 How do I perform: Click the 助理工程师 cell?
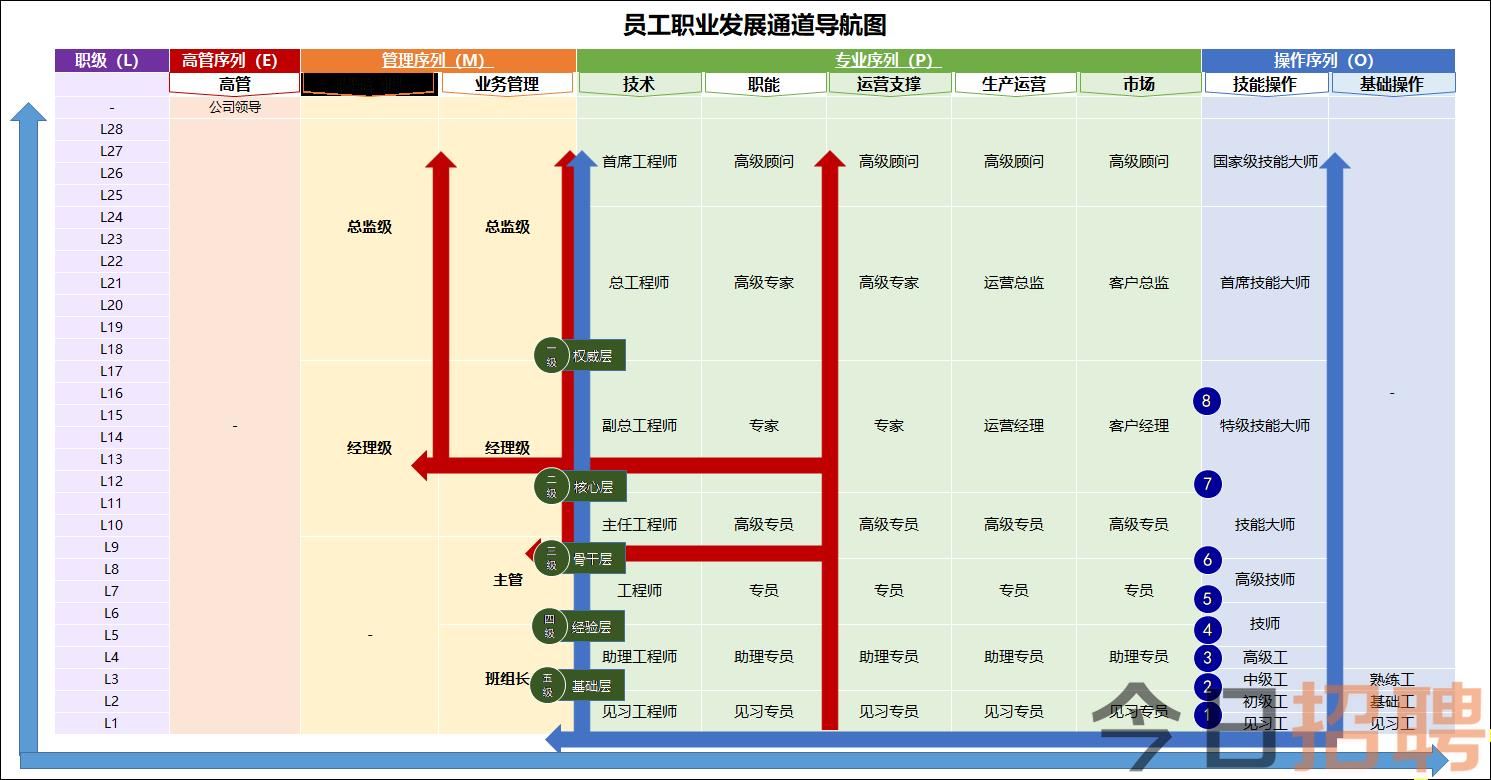[x=640, y=657]
